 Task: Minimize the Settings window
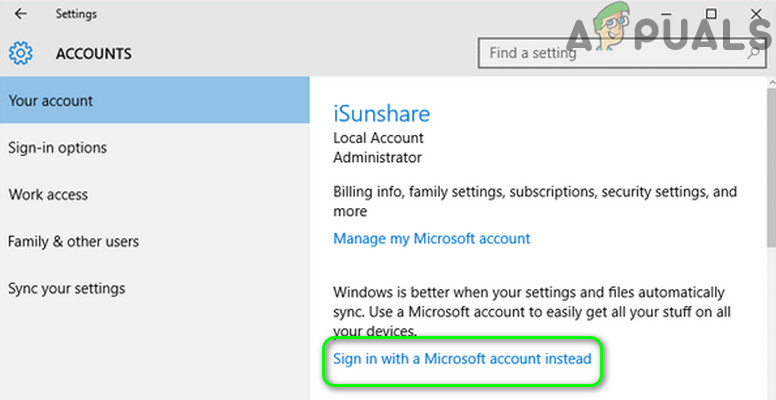664,14
